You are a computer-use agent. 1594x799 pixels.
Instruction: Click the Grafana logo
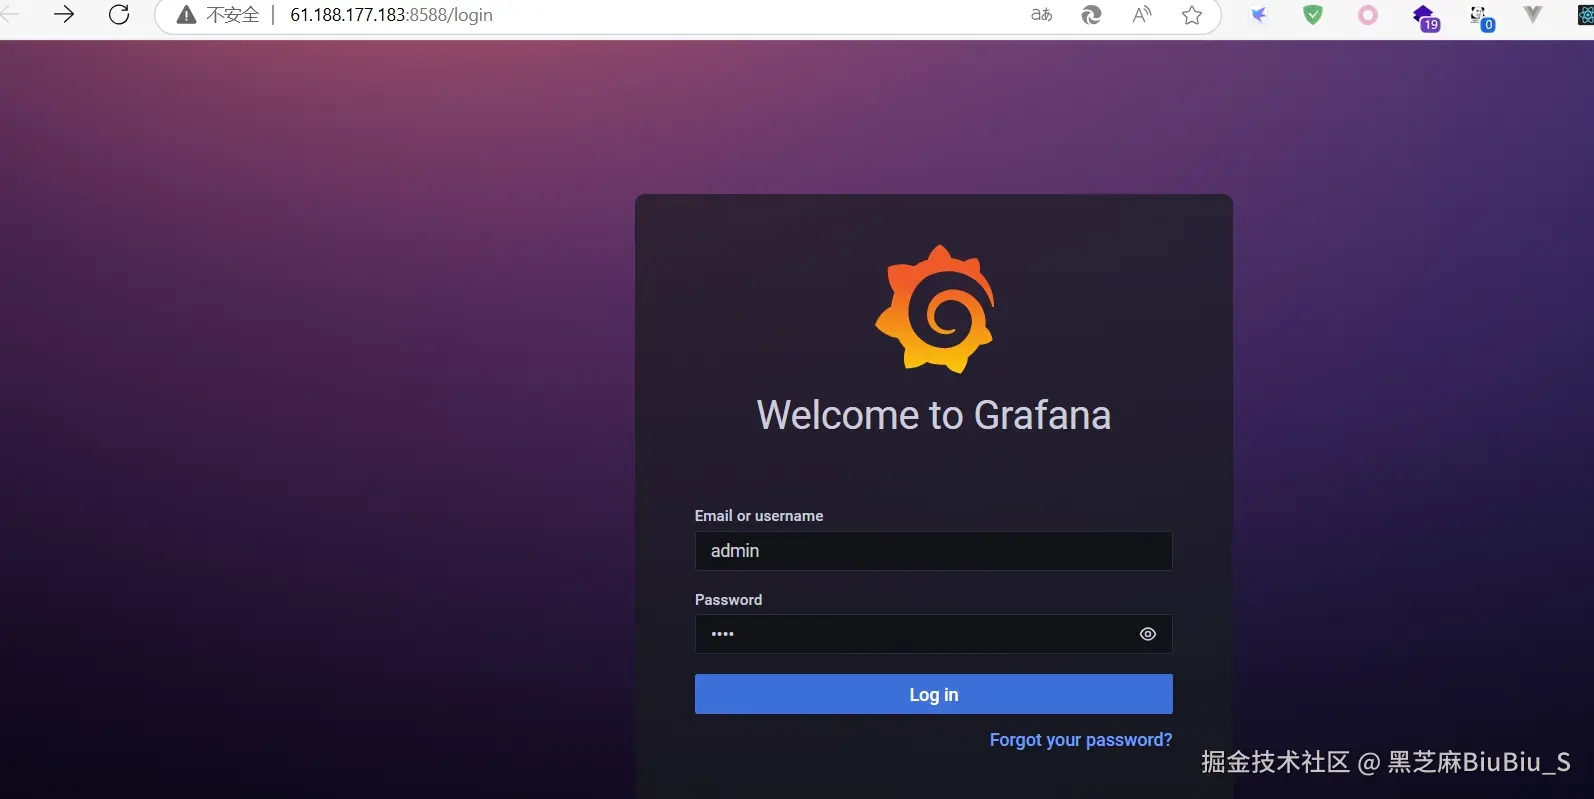point(935,309)
